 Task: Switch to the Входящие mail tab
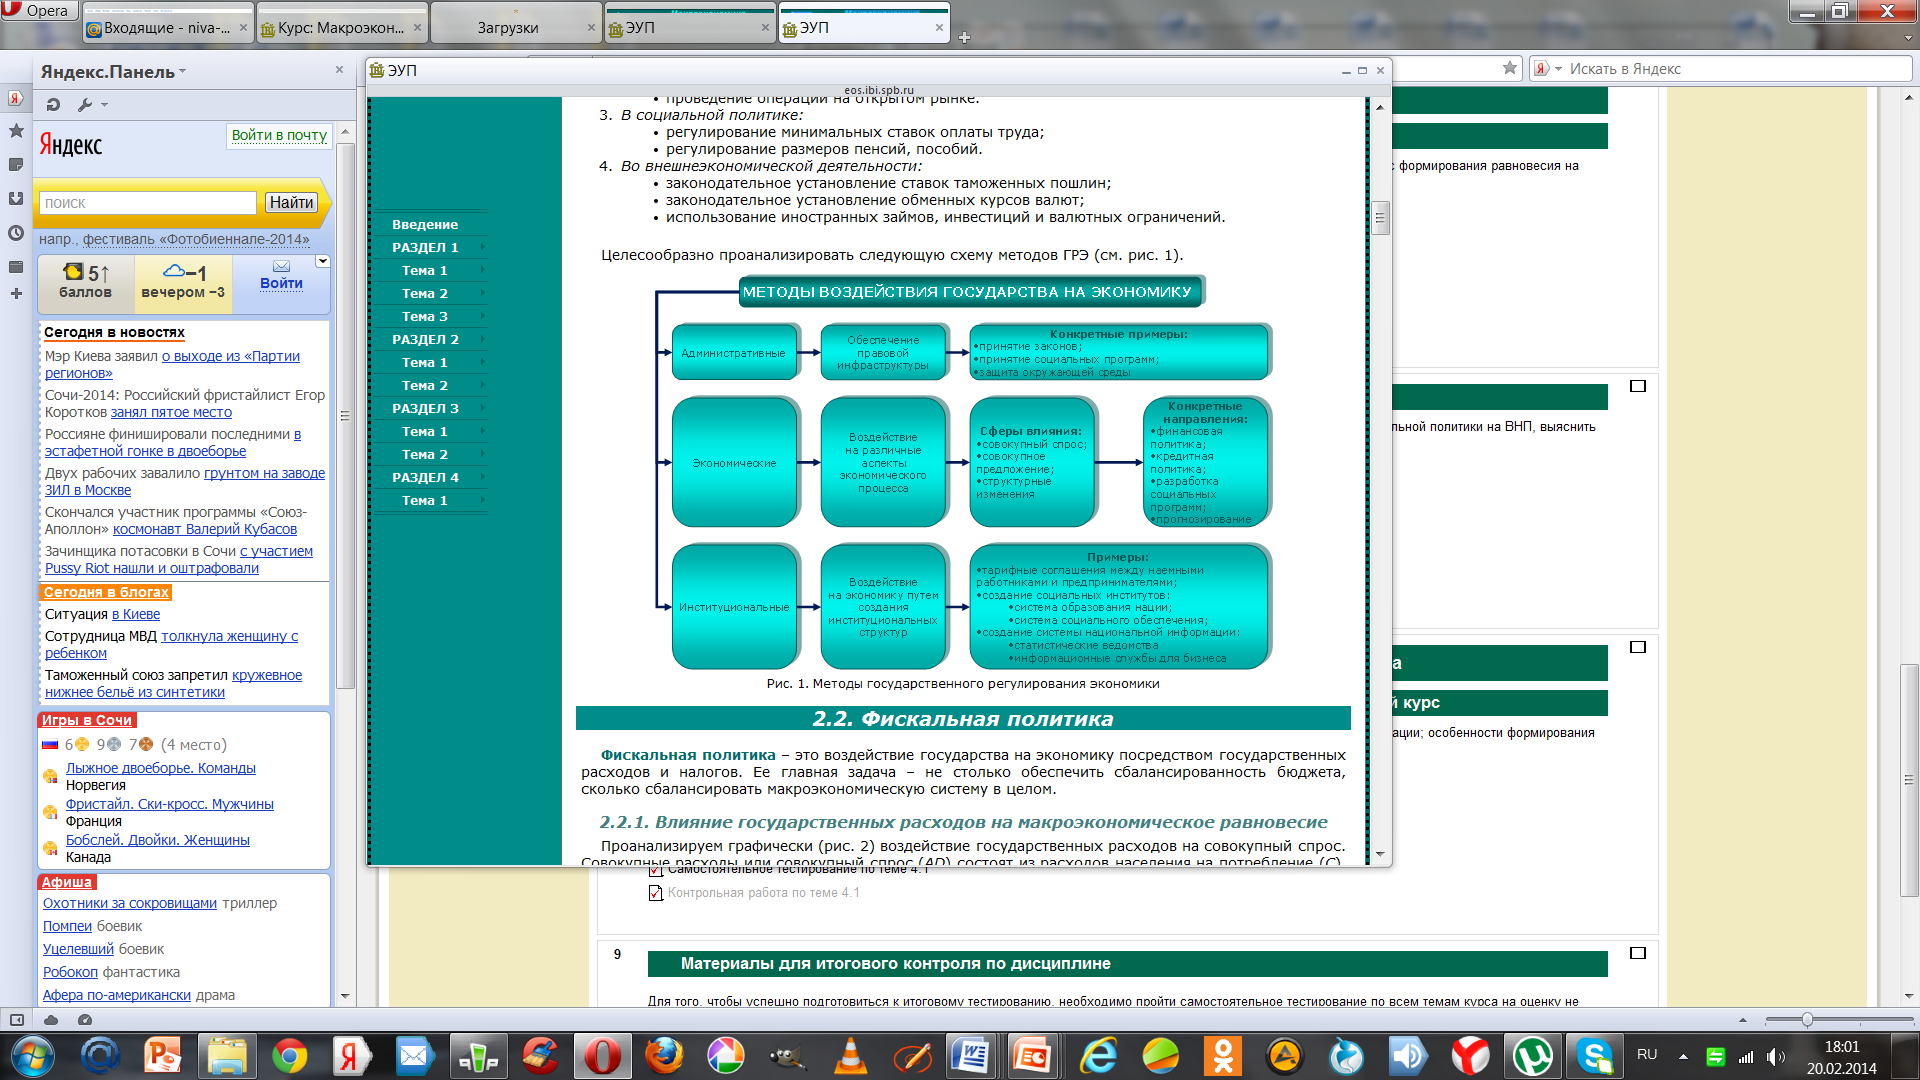[168, 27]
